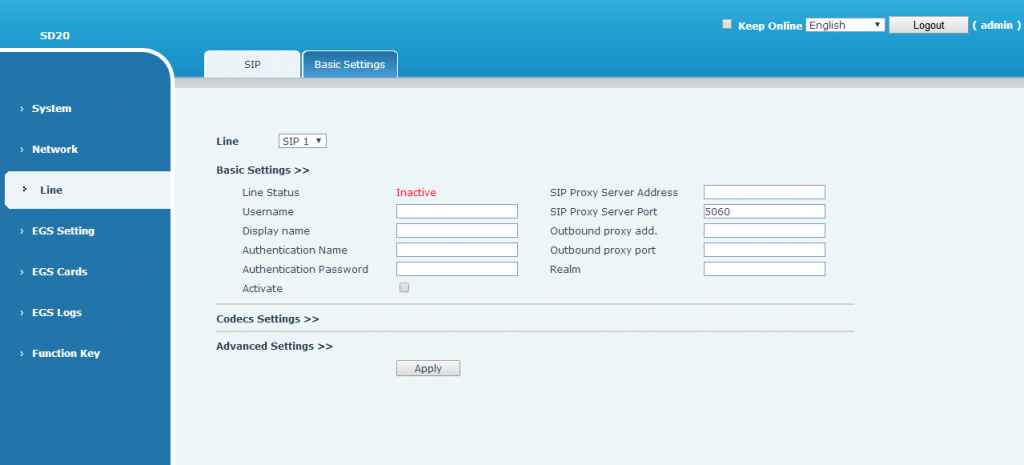Image resolution: width=1024 pixels, height=465 pixels.
Task: Open the English language dropdown
Action: pos(845,25)
